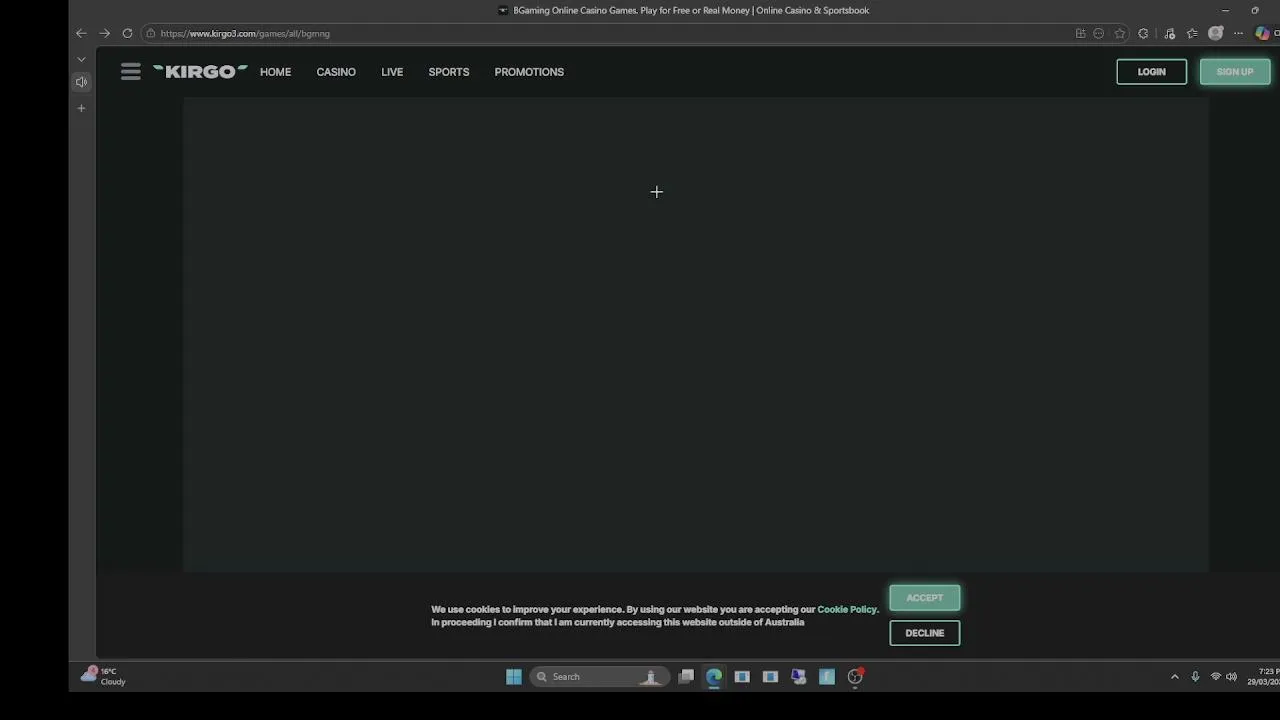Click the KIRGO logo
Viewport: 1280px width, 720px height.
point(200,72)
